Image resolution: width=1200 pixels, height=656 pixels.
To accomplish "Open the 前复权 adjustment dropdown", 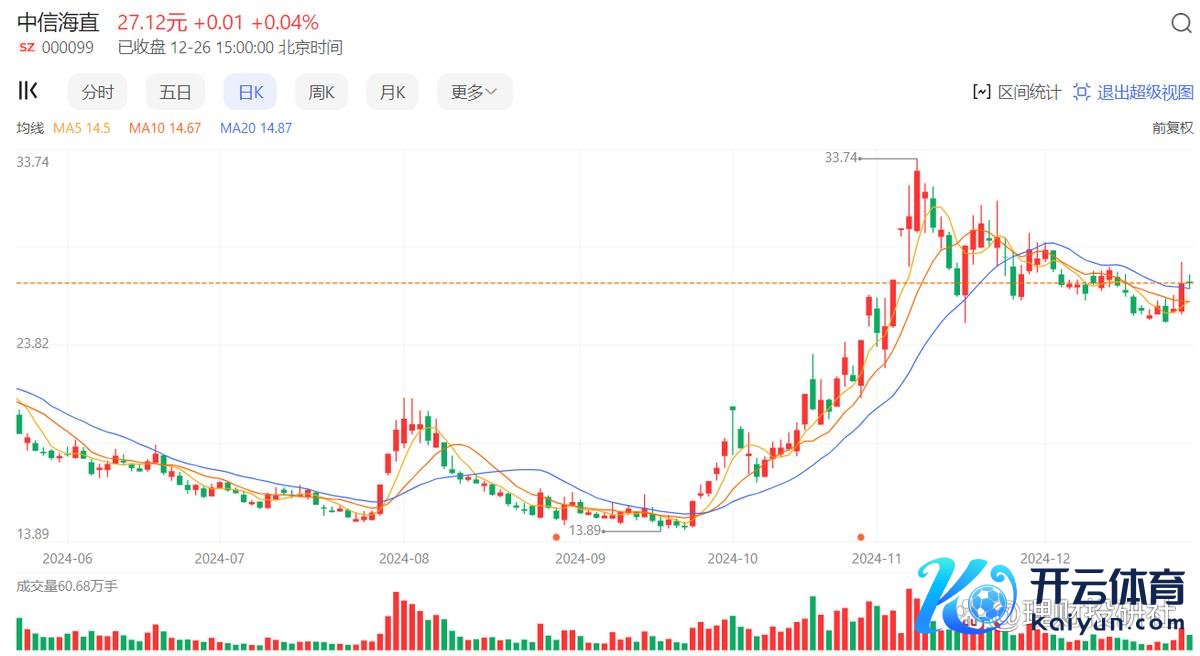I will point(1172,128).
